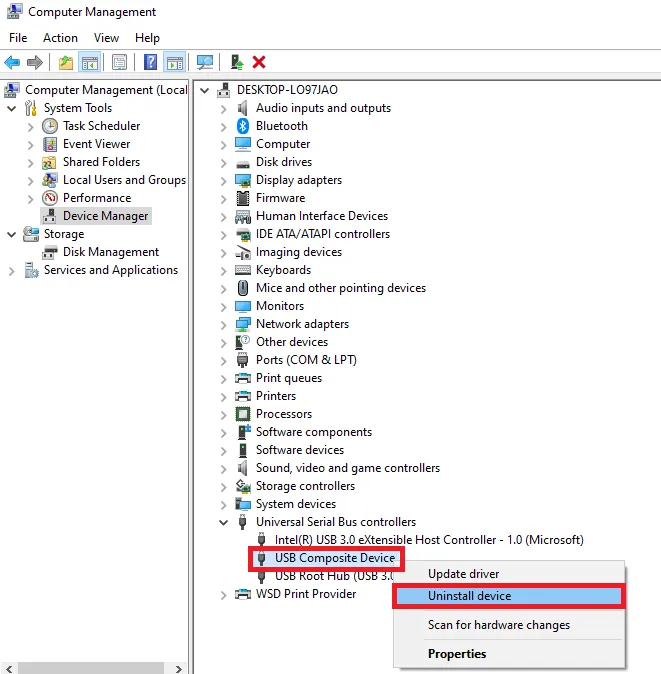
Task: Select Disk Management in left tree
Action: [x=110, y=252]
